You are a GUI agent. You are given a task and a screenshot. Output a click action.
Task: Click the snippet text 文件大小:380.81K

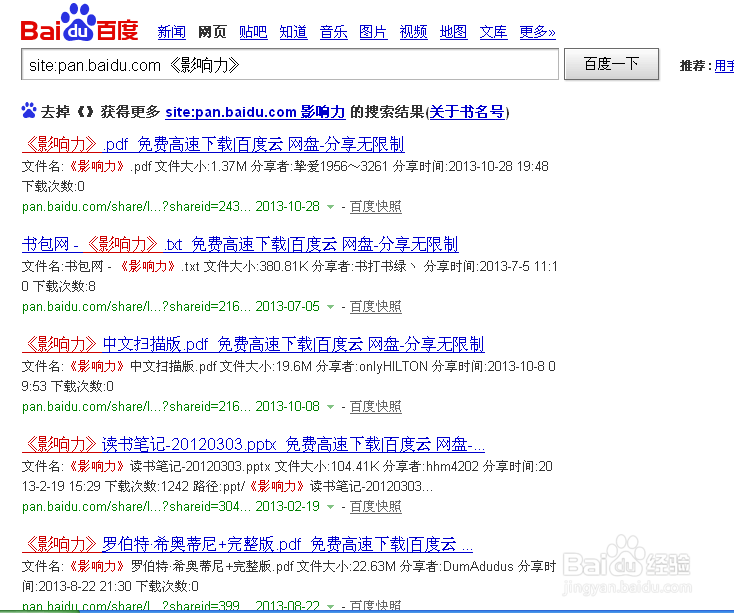[x=256, y=267]
